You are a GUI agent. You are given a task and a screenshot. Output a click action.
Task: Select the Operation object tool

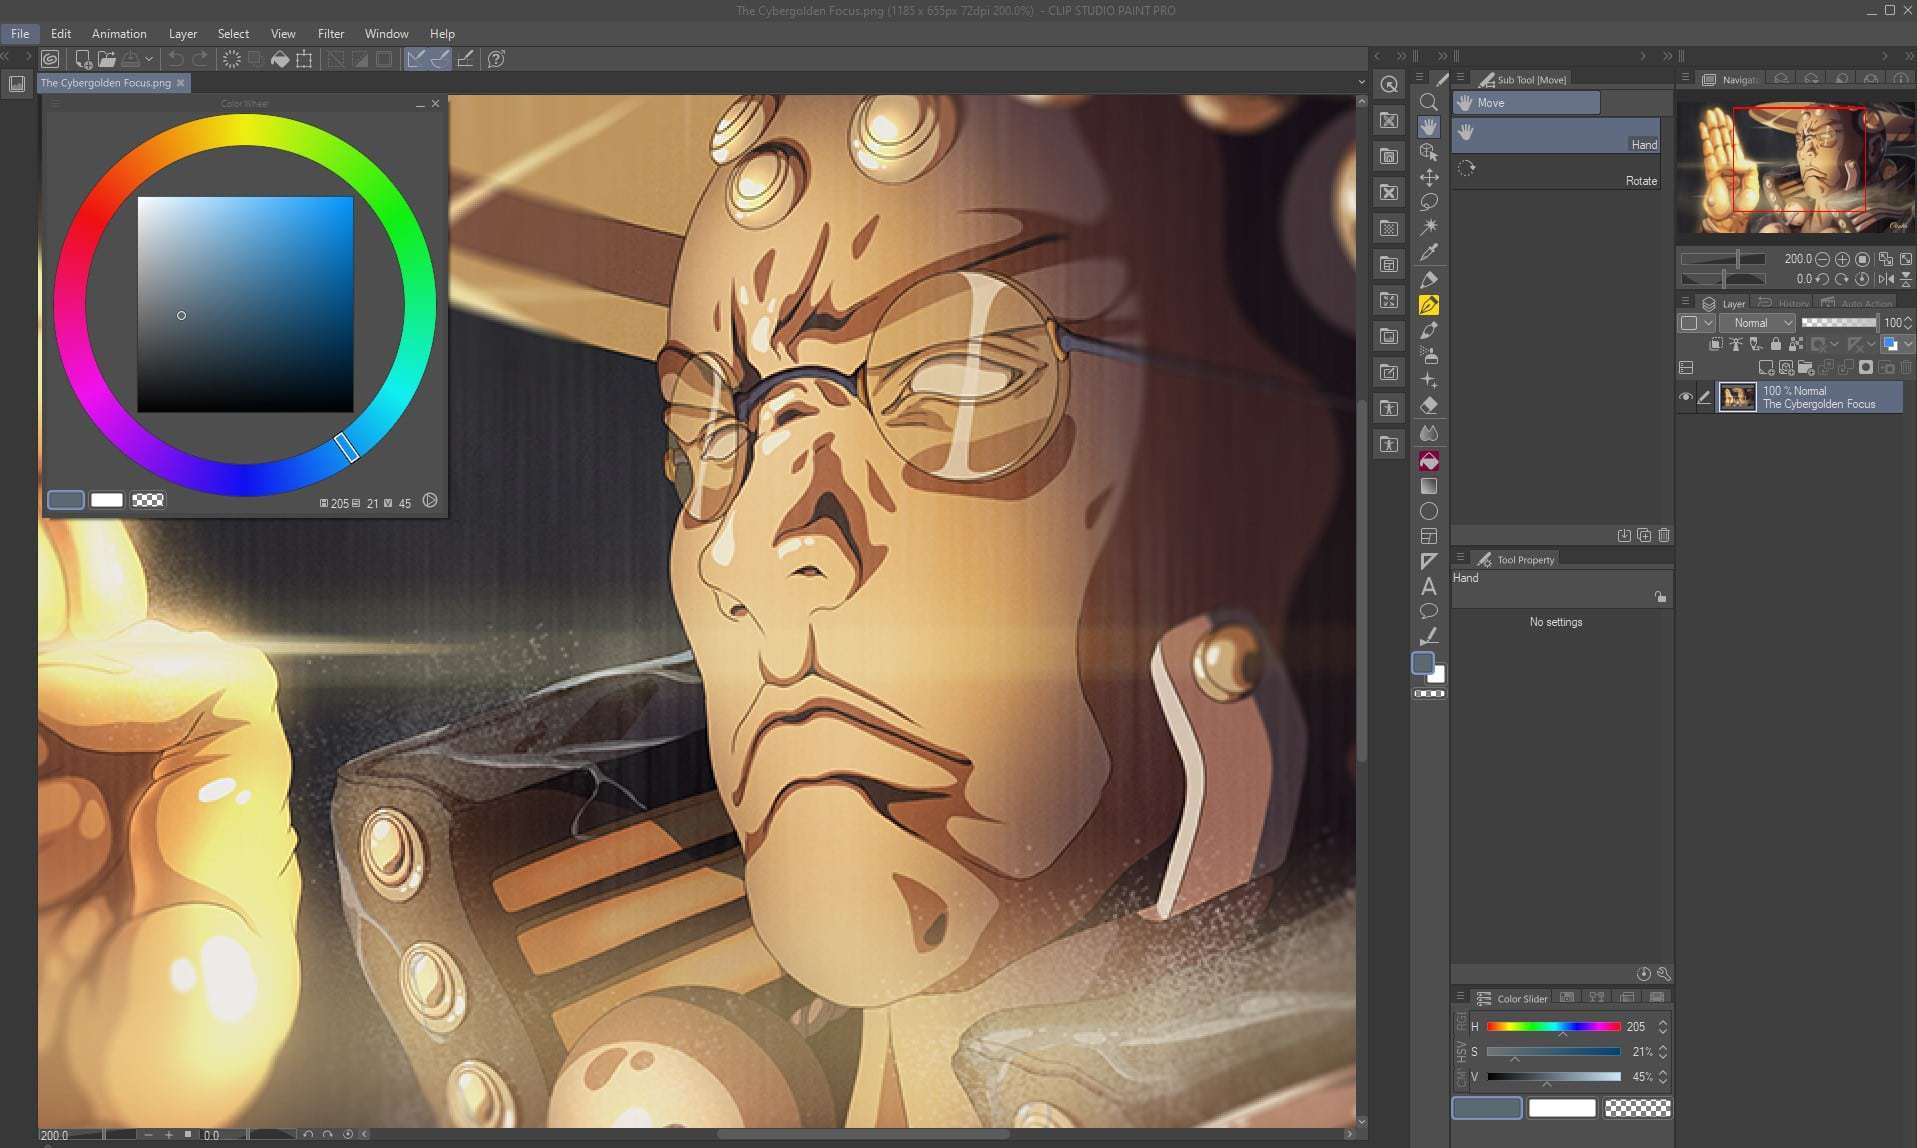1428,152
